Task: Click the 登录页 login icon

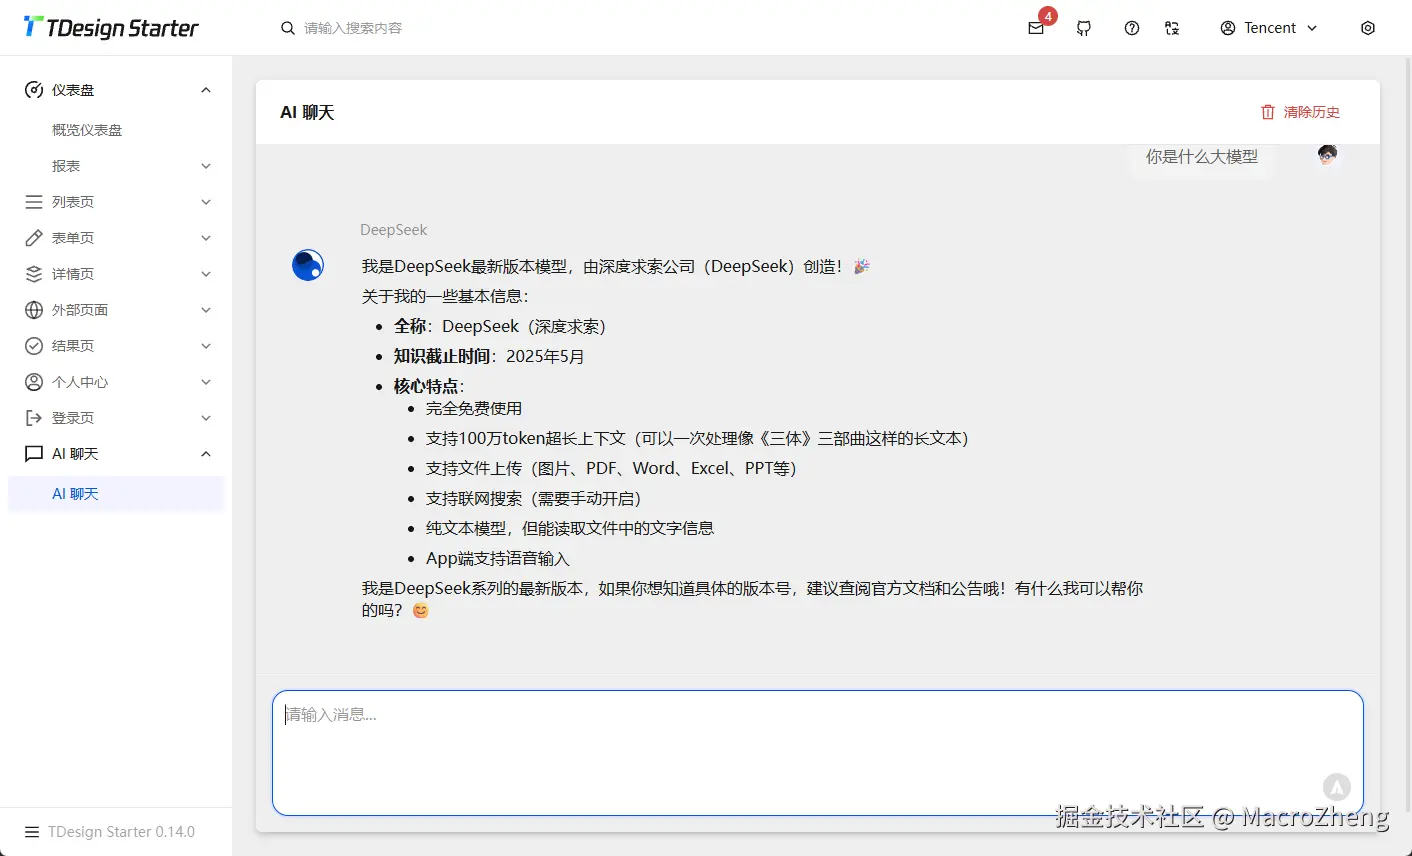Action: (x=34, y=418)
